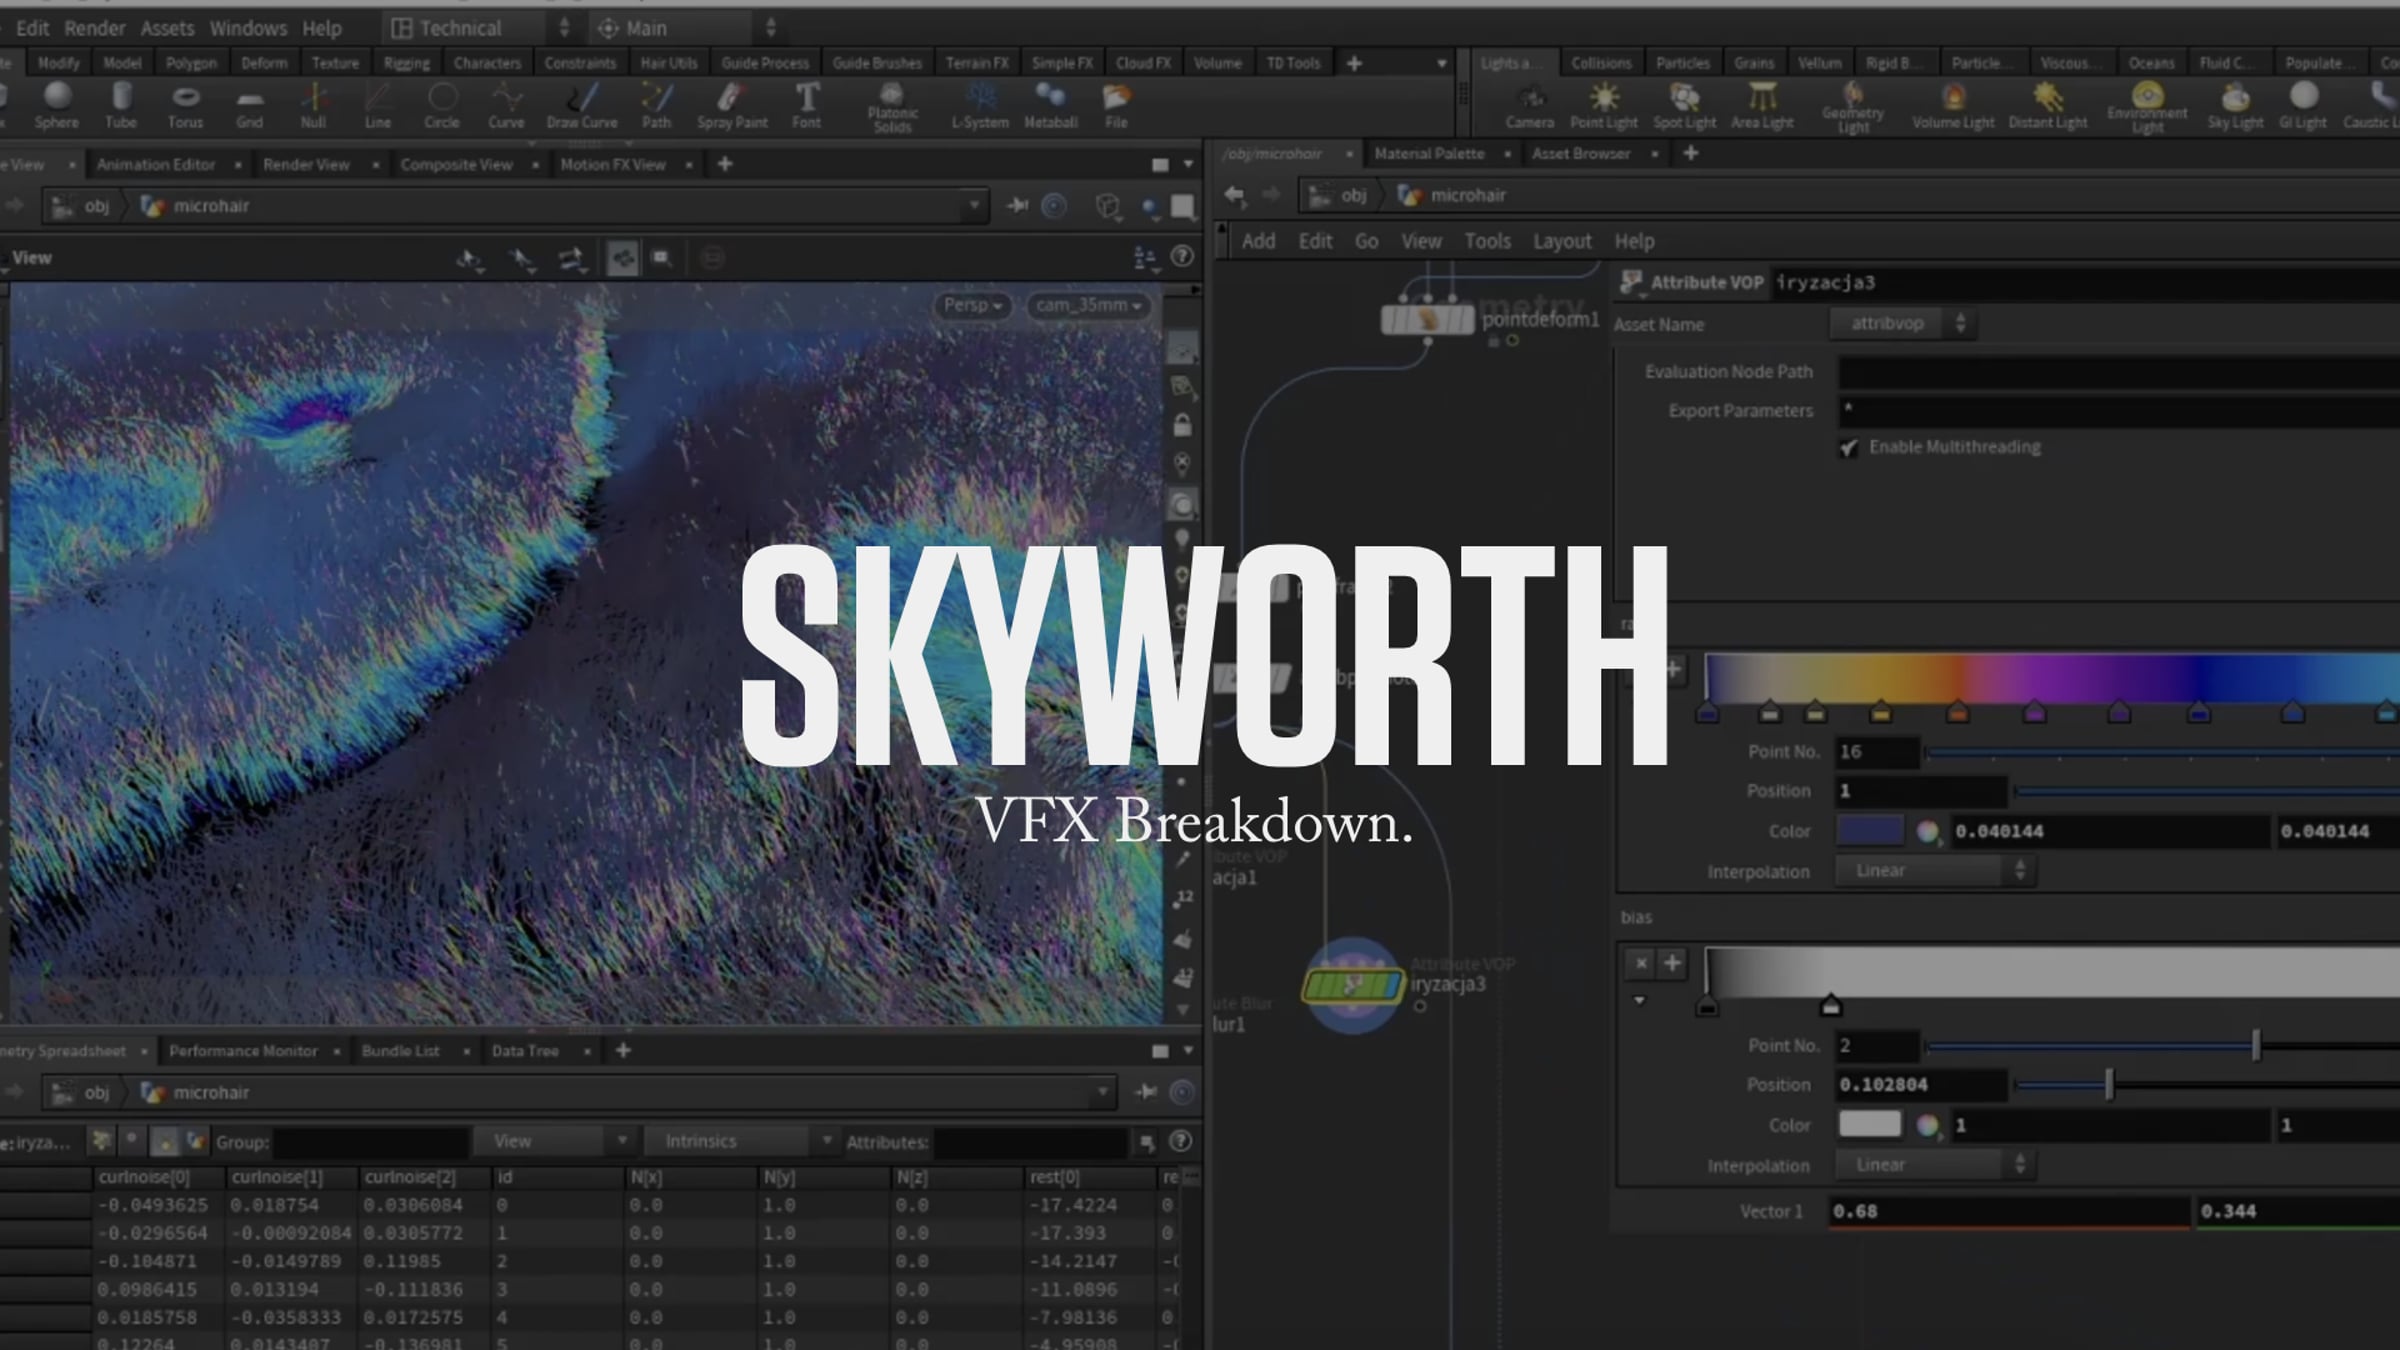Open the Windows menu
Viewport: 2400px width, 1350px height.
(248, 28)
